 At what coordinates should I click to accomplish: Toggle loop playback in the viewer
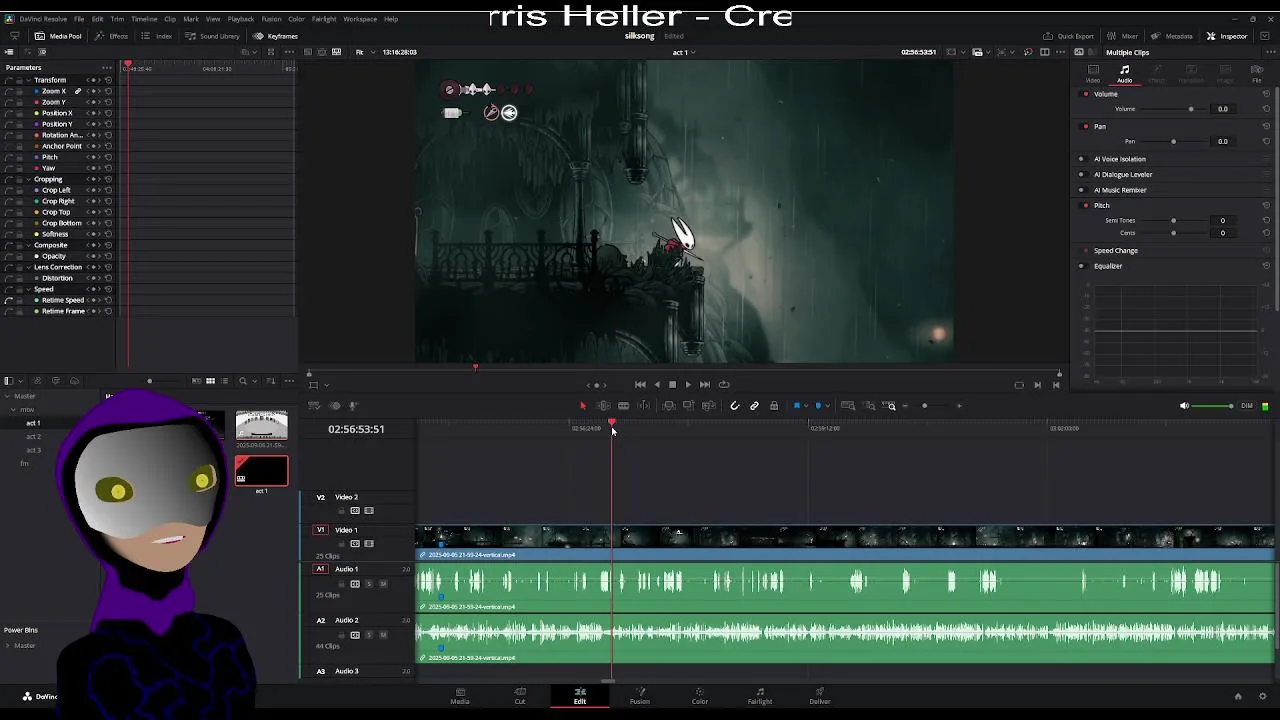point(724,384)
